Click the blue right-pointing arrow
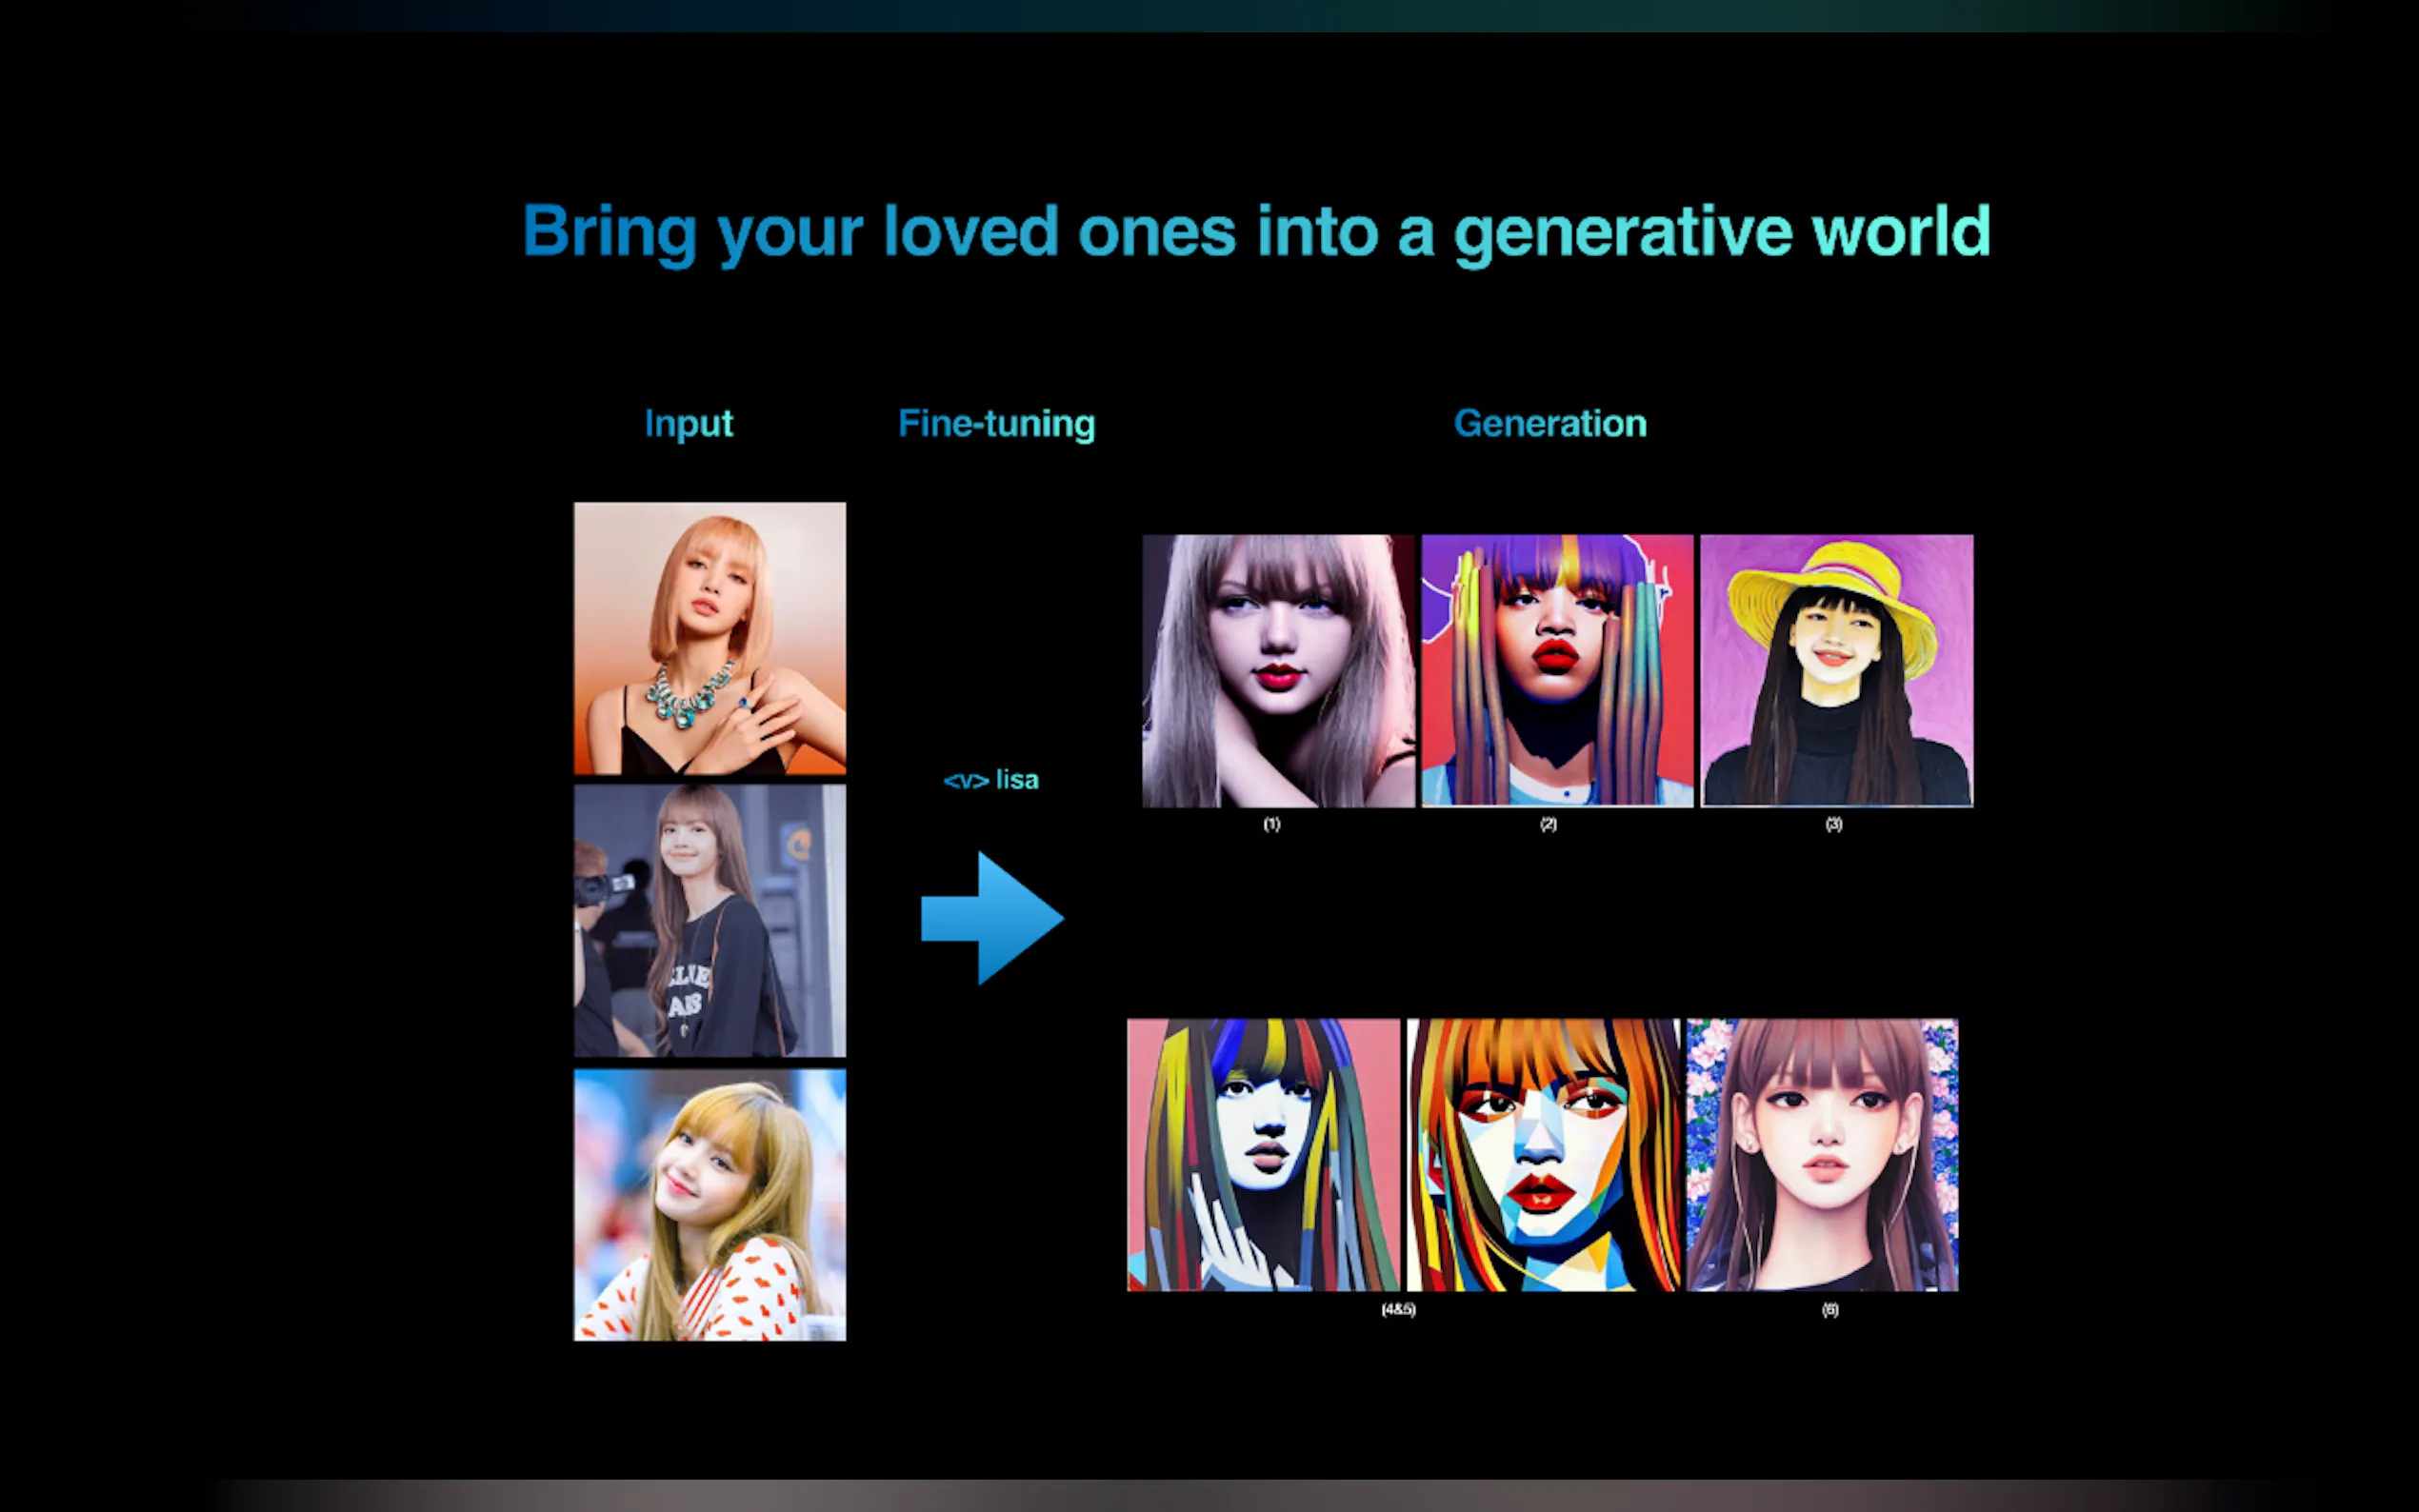The height and width of the screenshot is (1512, 2419). pyautogui.click(x=992, y=918)
